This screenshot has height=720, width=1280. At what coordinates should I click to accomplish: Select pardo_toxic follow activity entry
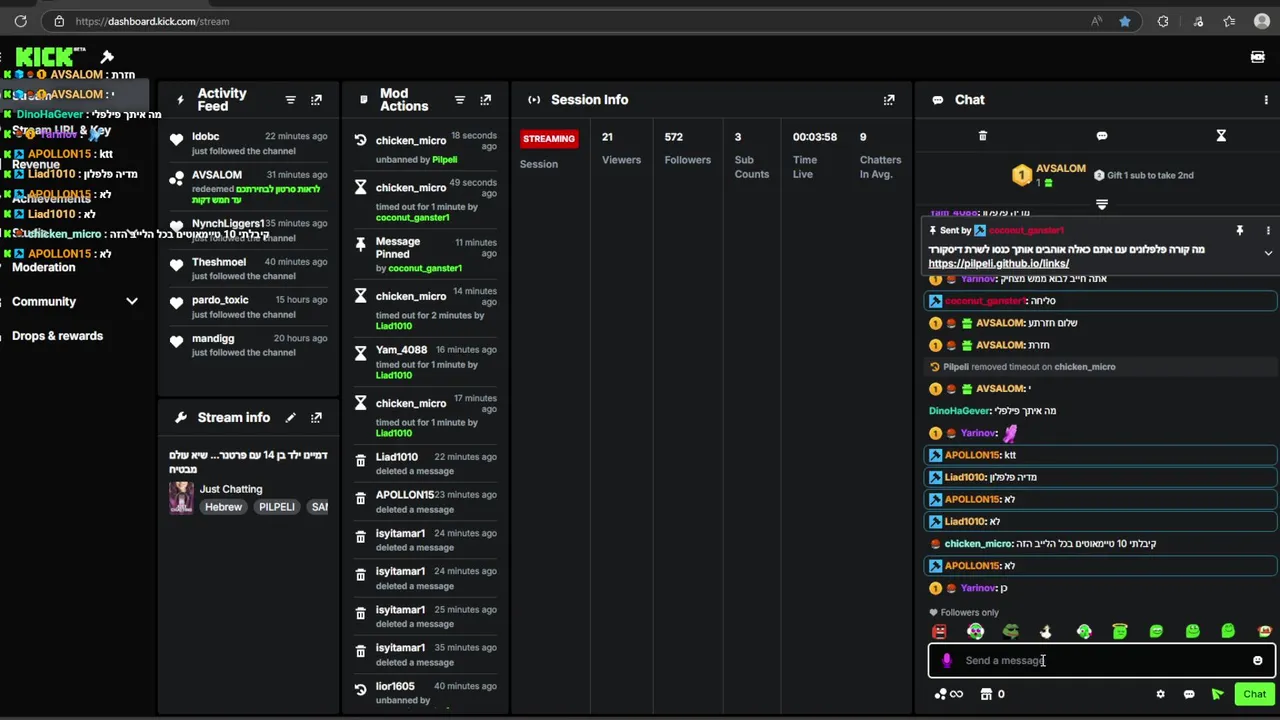coord(249,307)
